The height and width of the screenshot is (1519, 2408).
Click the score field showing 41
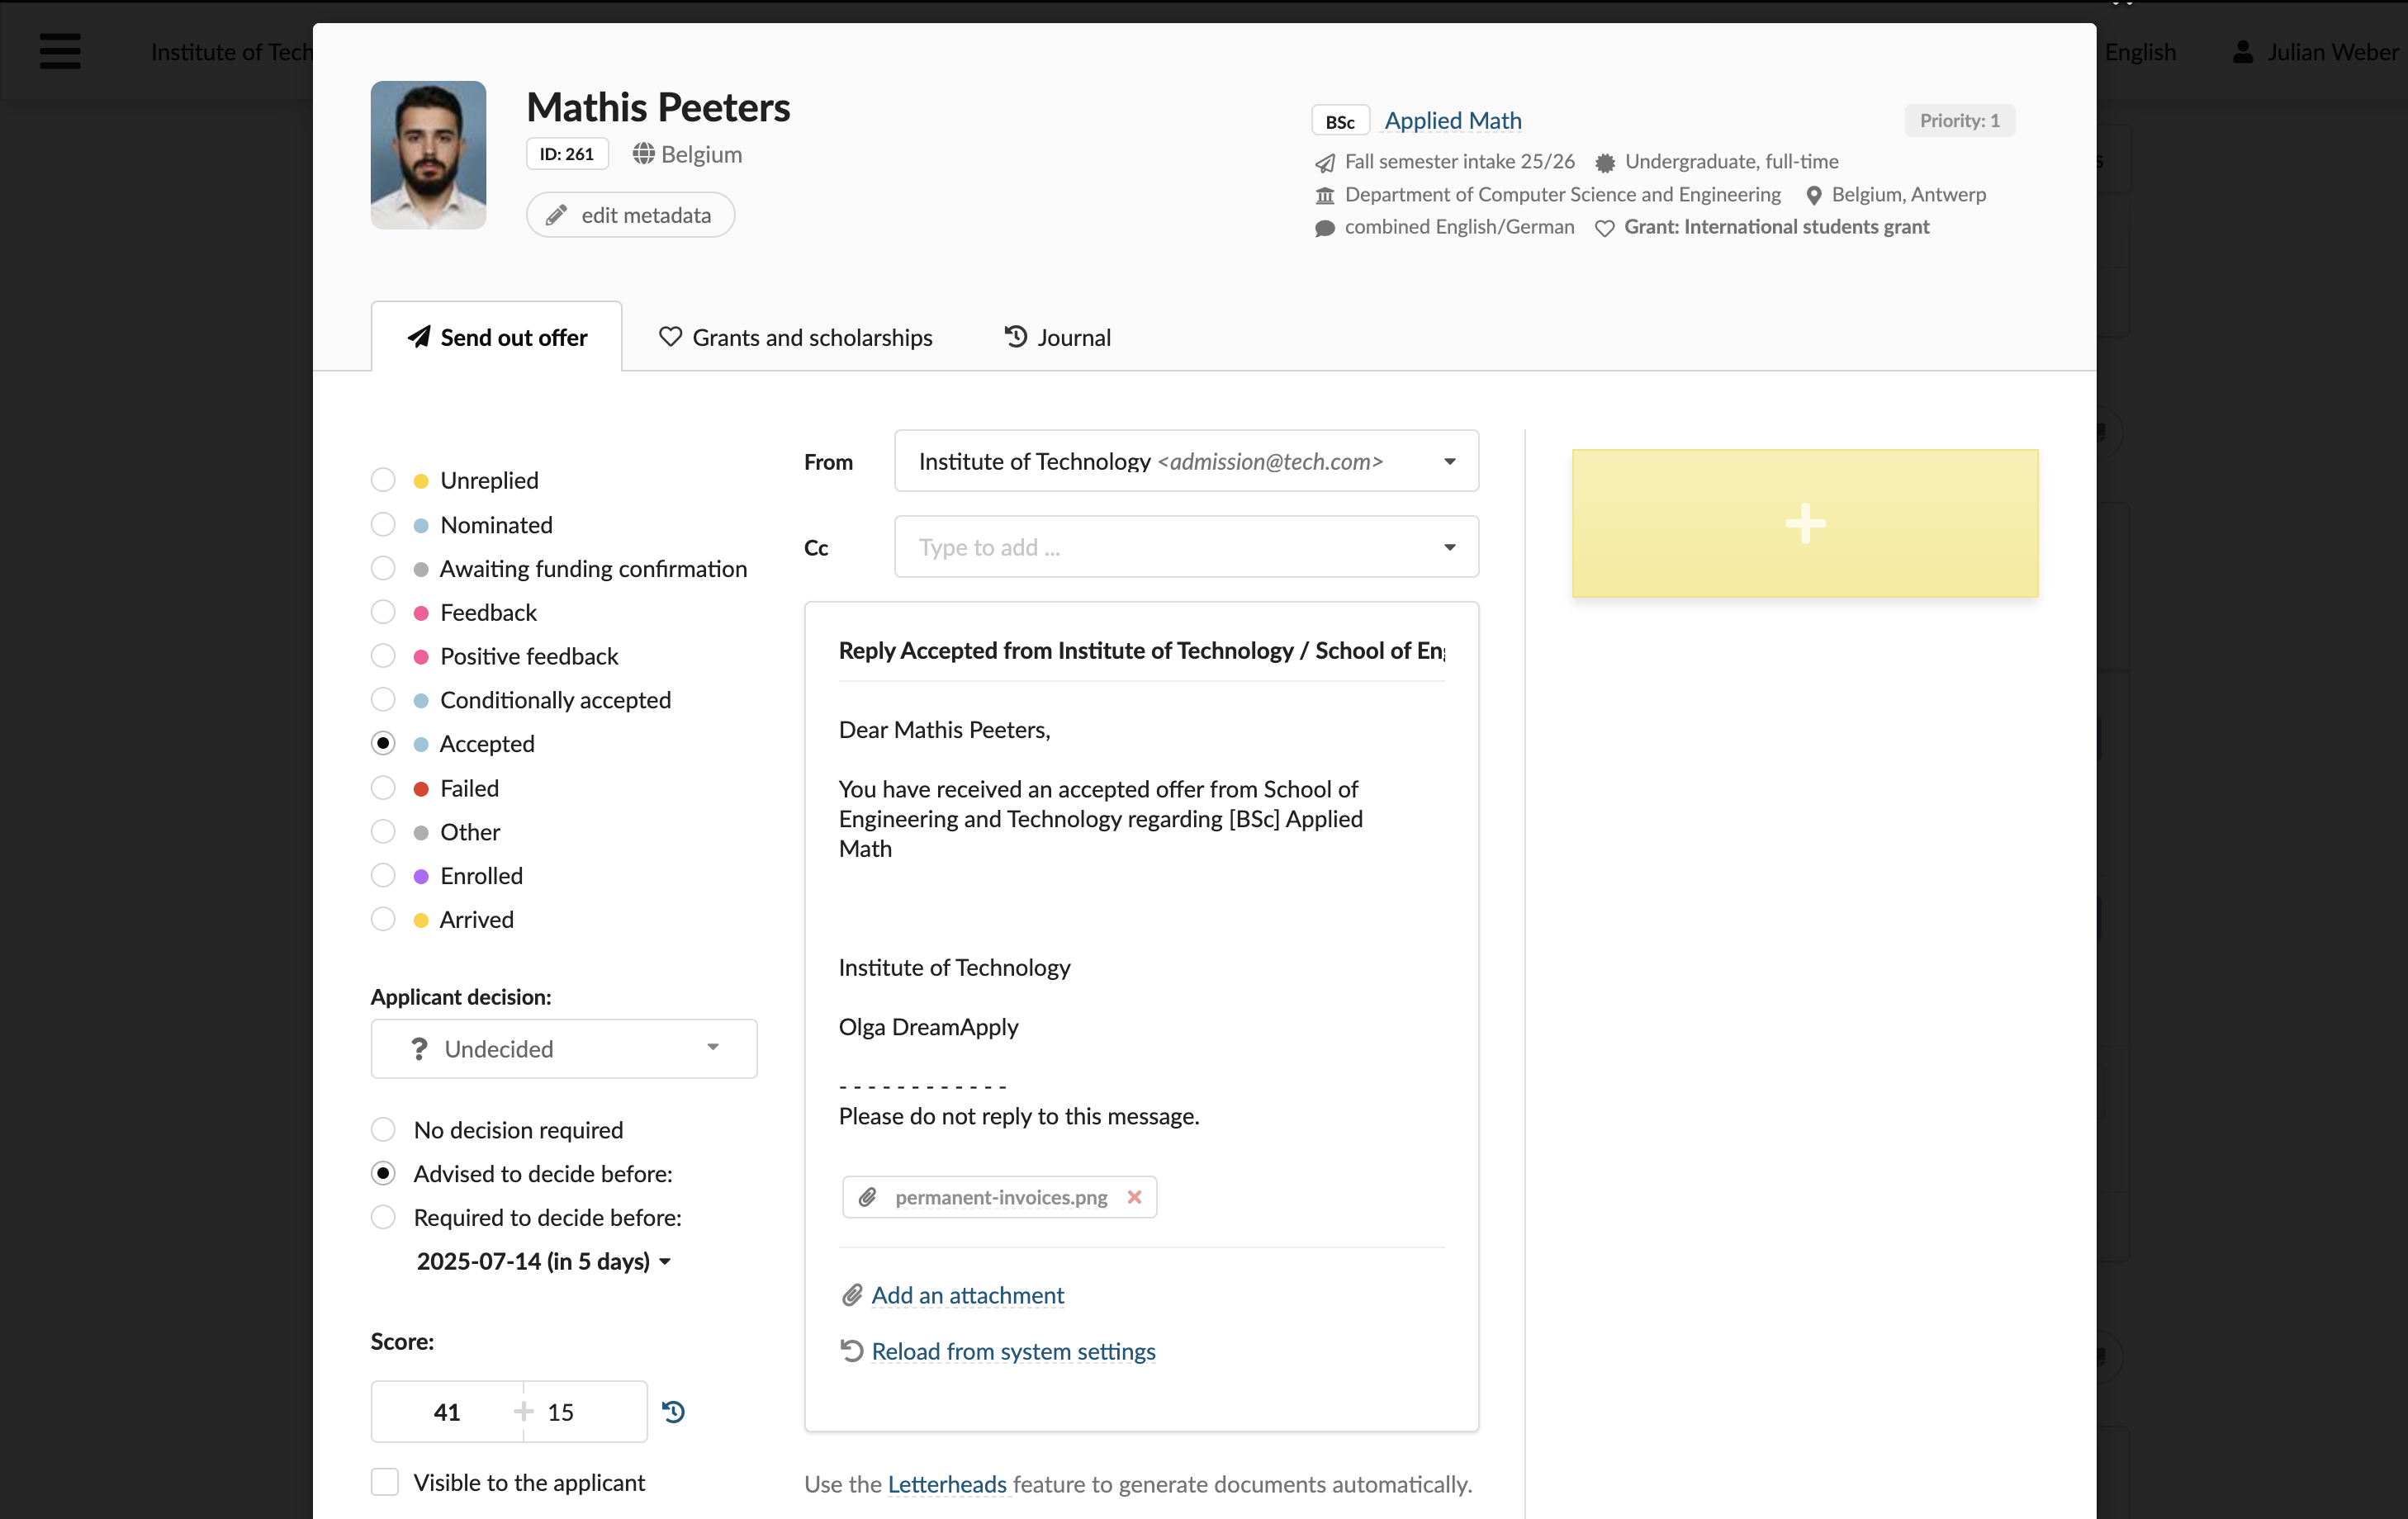click(447, 1411)
